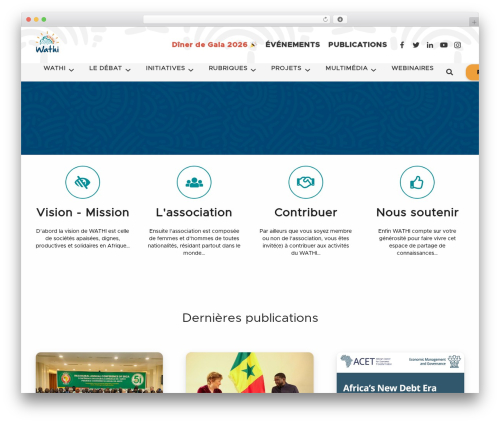Click the 'D'abord la vision de WATHI' text
500x423 pixels.
83,238
